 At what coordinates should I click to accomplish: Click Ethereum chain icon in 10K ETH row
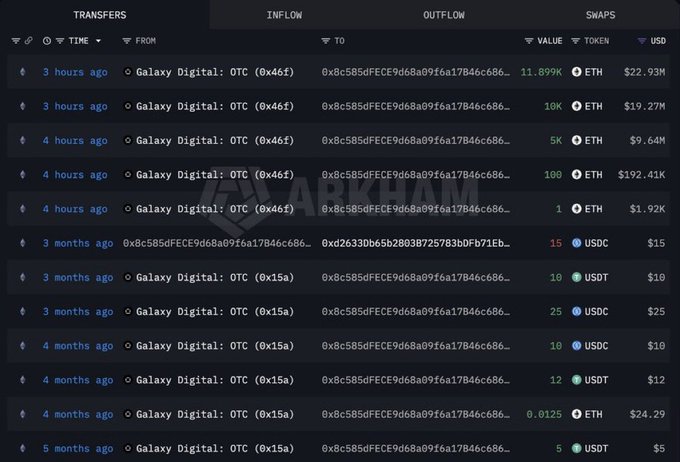pyautogui.click(x=23, y=106)
